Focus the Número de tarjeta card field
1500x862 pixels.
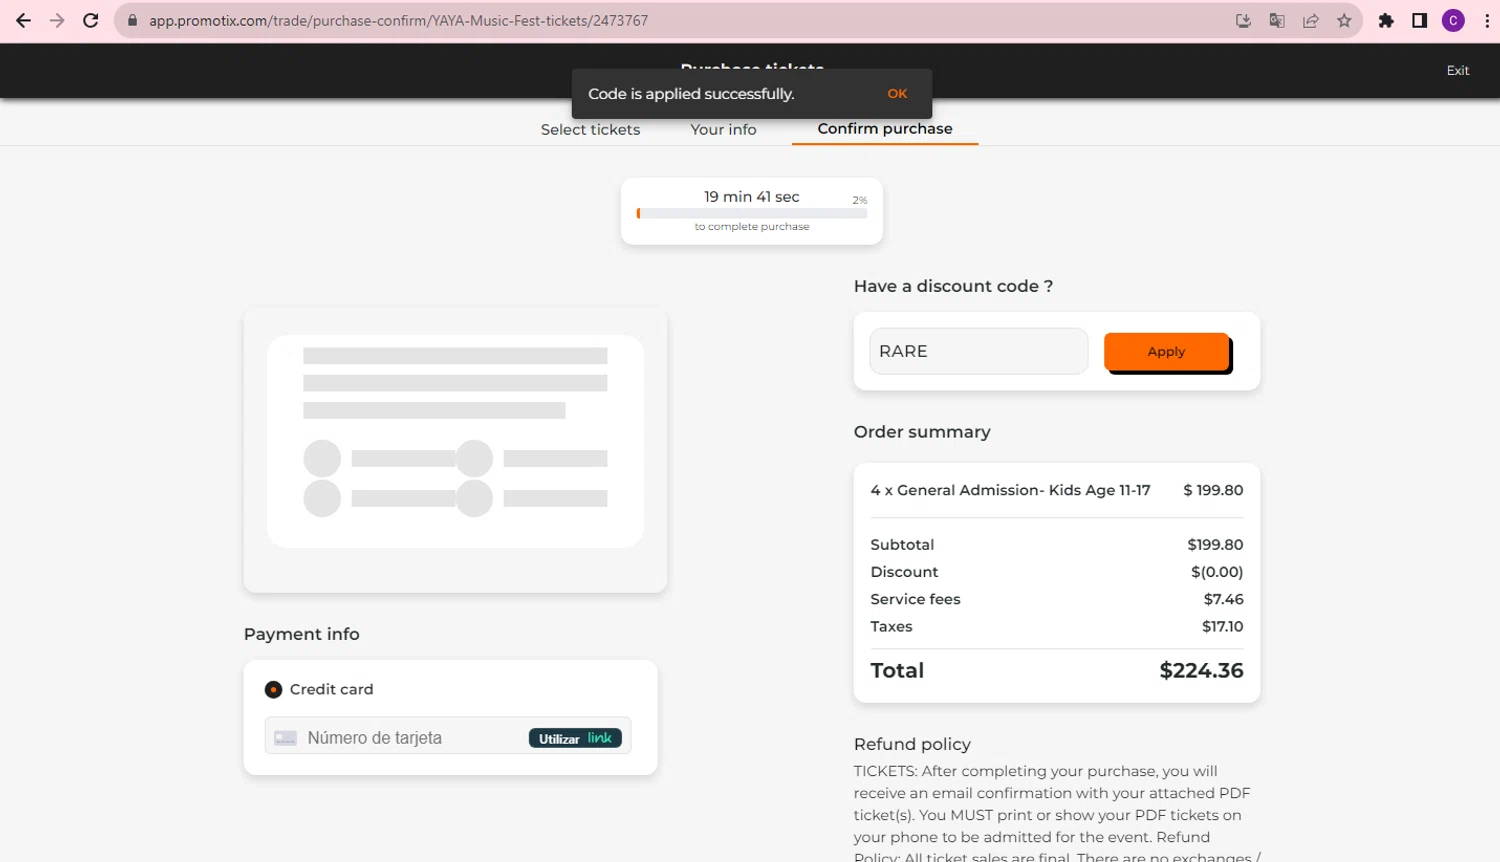pos(448,738)
